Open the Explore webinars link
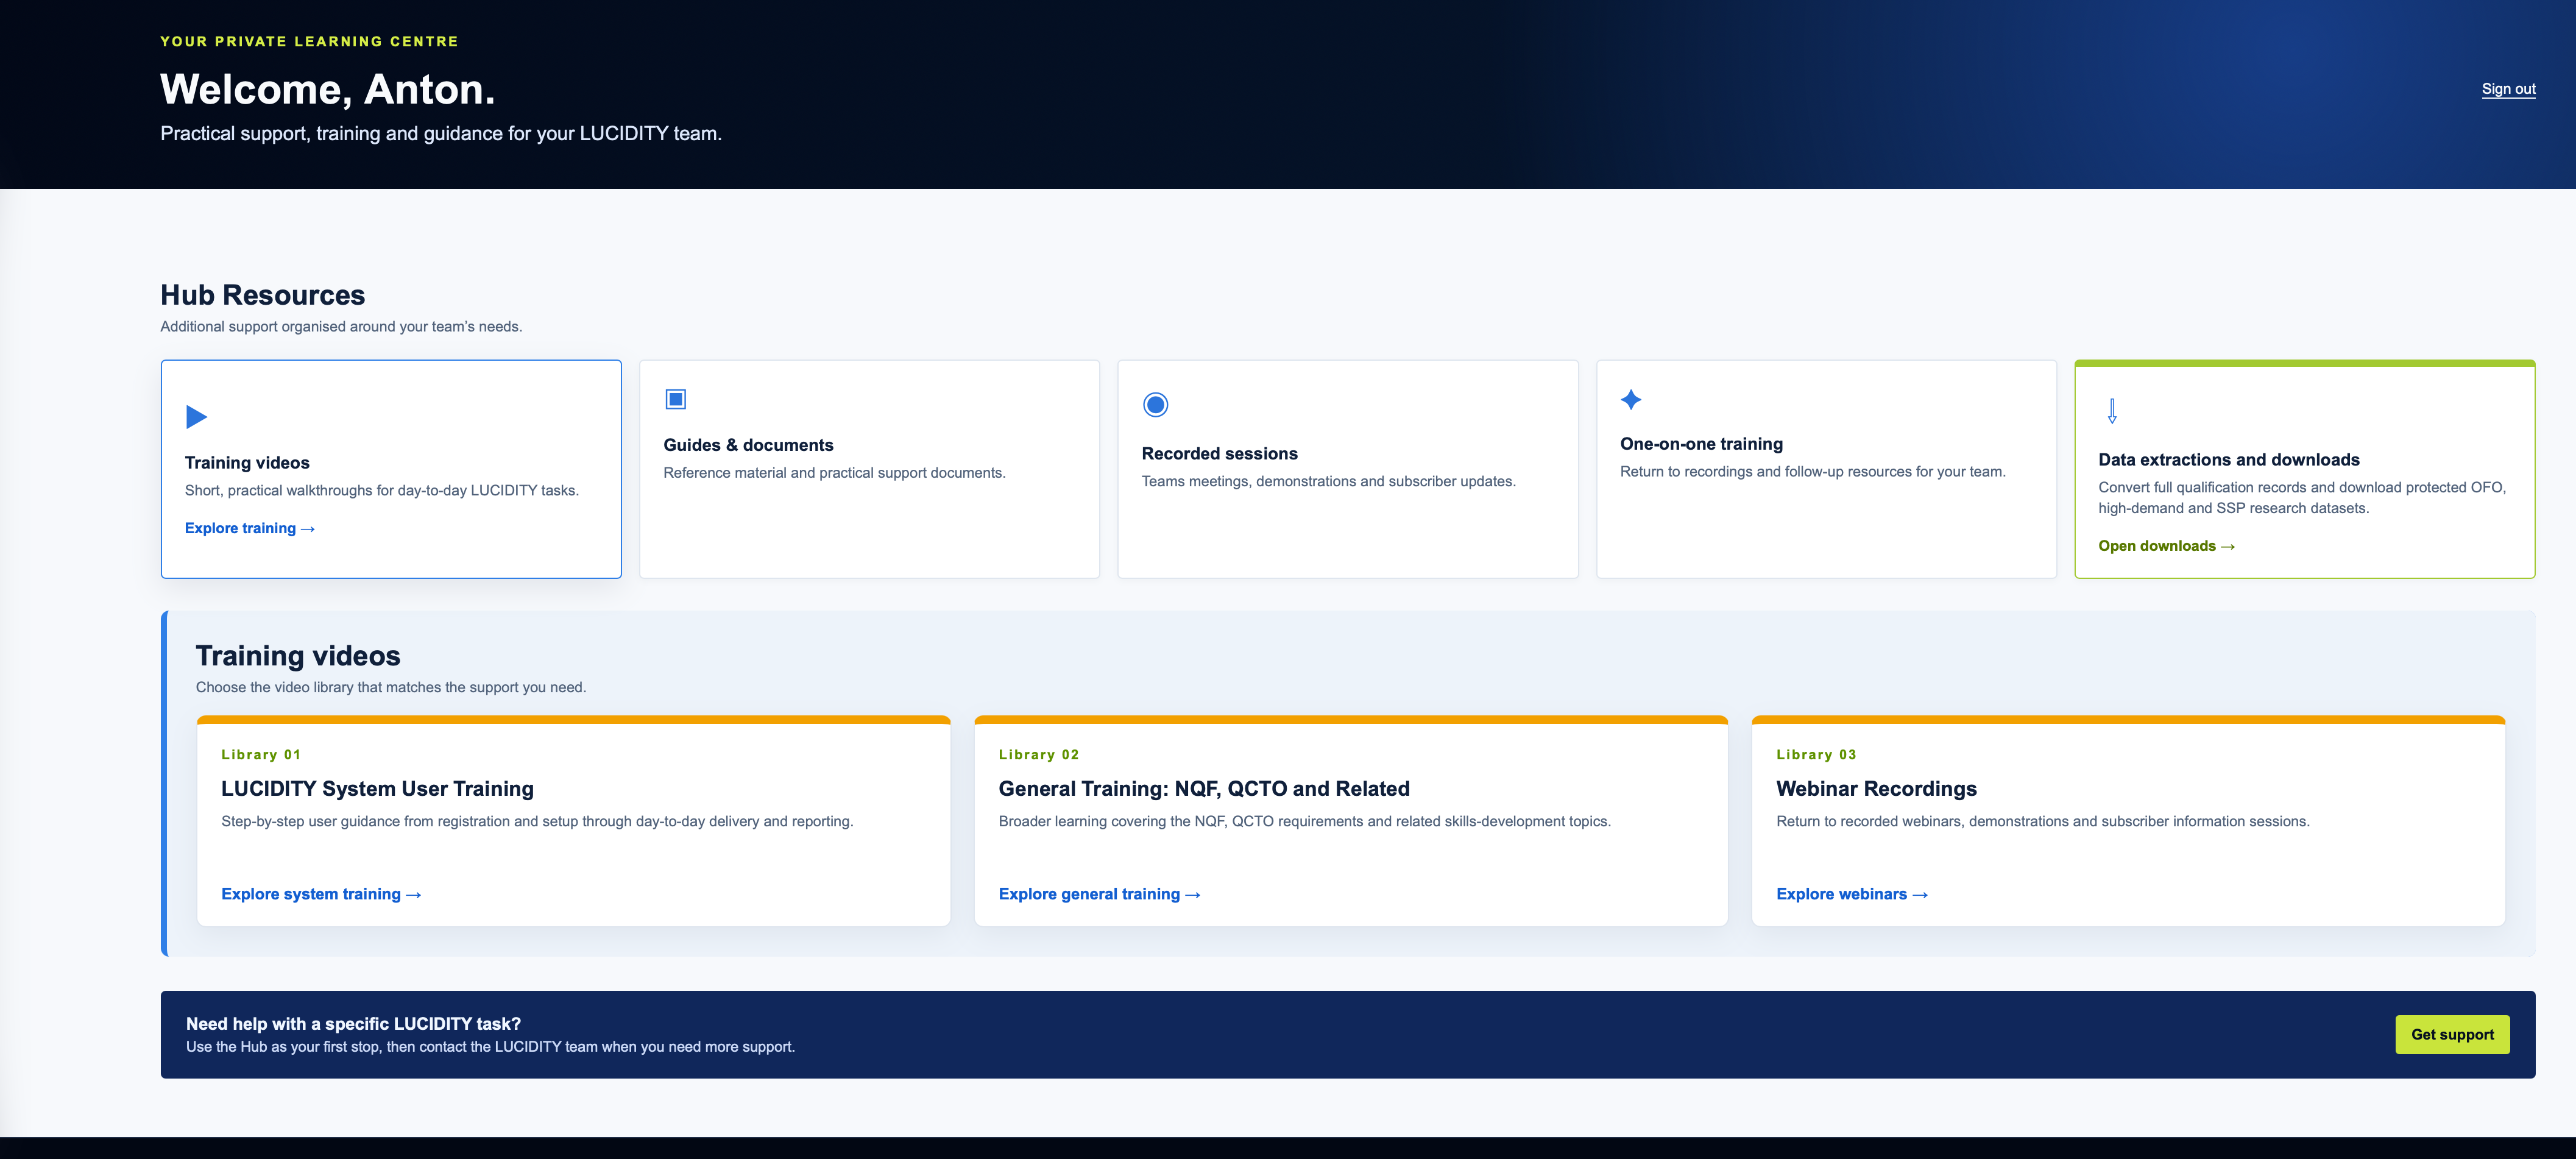Image resolution: width=2576 pixels, height=1159 pixels. [1852, 894]
